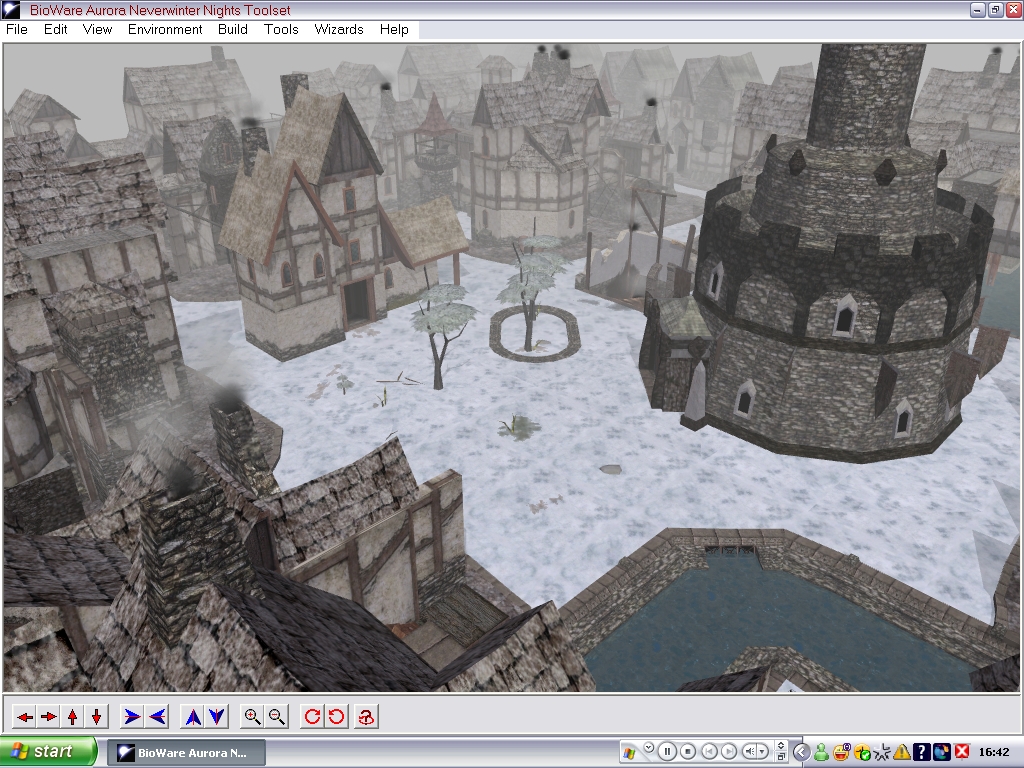Pan the camera right with red right arrow
Image resolution: width=1024 pixels, height=768 pixels.
48,716
